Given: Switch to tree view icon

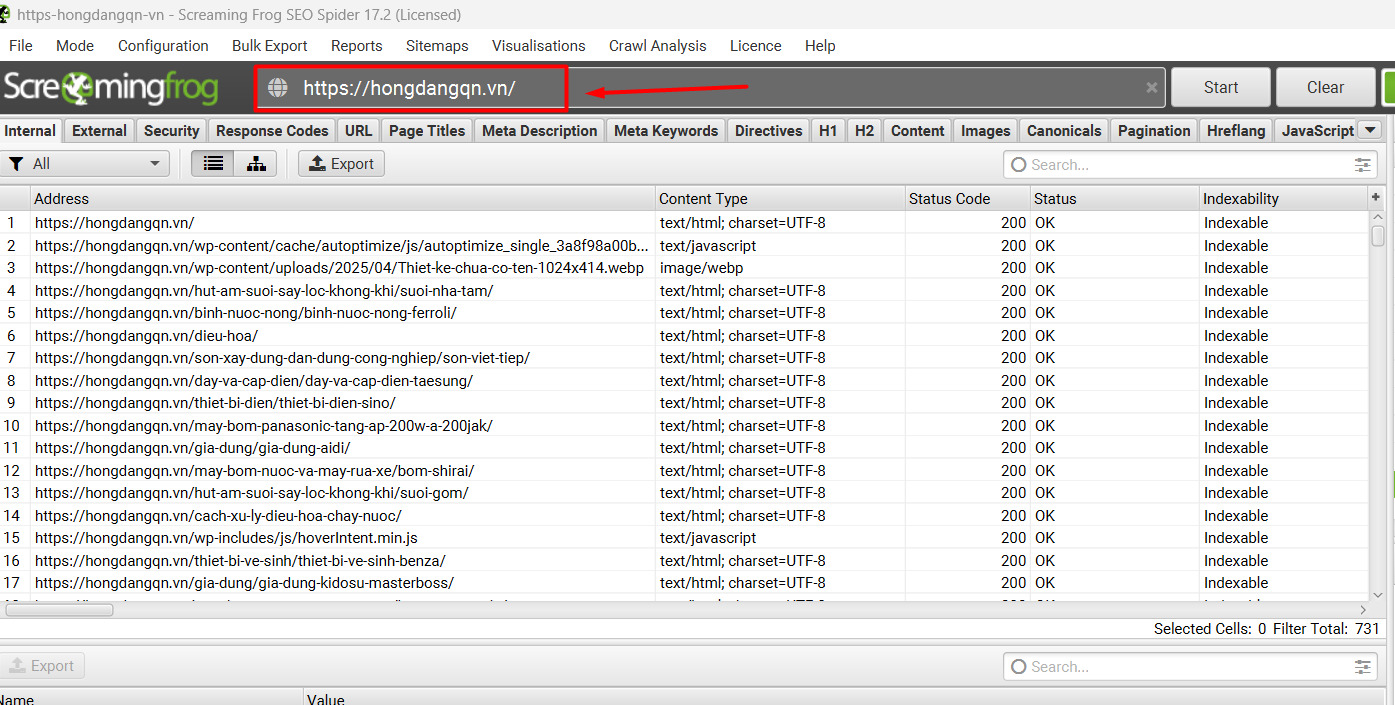Looking at the screenshot, I should (256, 164).
